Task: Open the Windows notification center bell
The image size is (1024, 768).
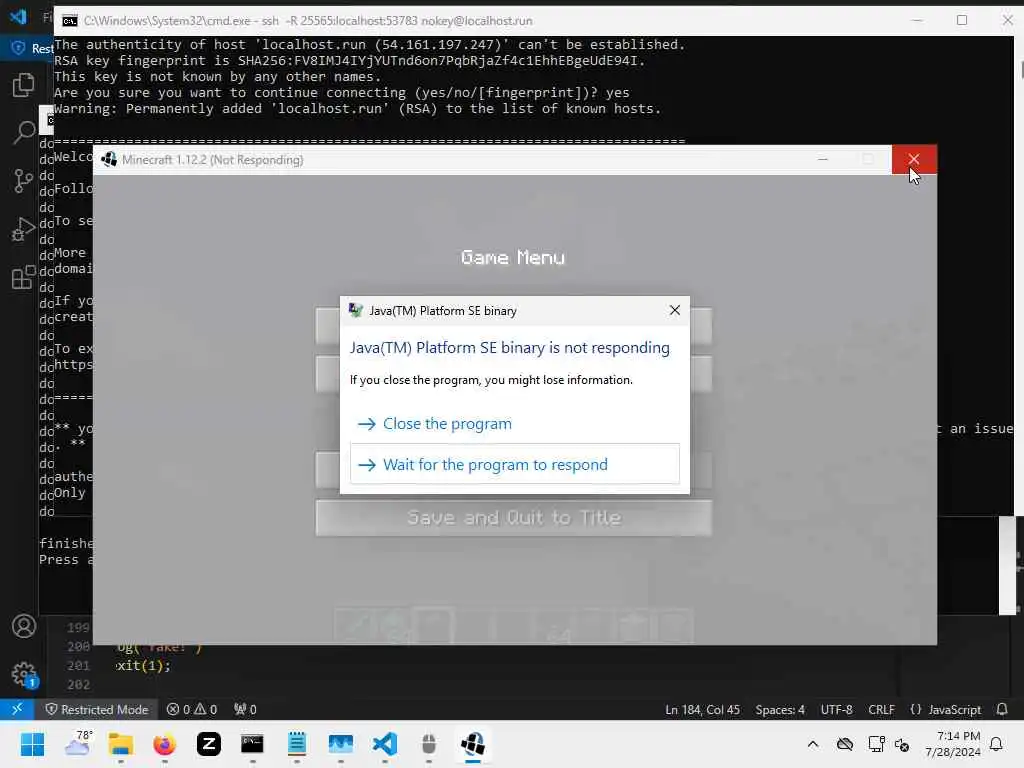Action: pos(996,744)
